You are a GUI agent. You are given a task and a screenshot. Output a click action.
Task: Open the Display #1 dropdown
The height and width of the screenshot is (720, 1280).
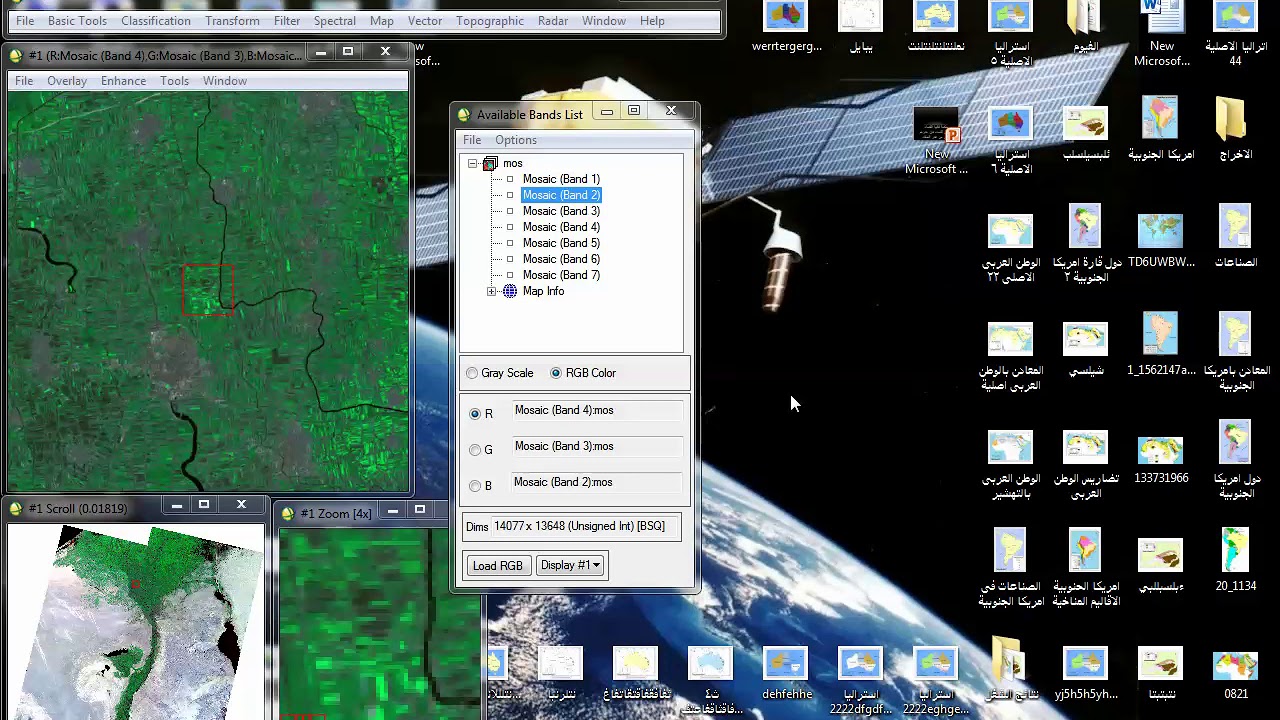point(570,565)
